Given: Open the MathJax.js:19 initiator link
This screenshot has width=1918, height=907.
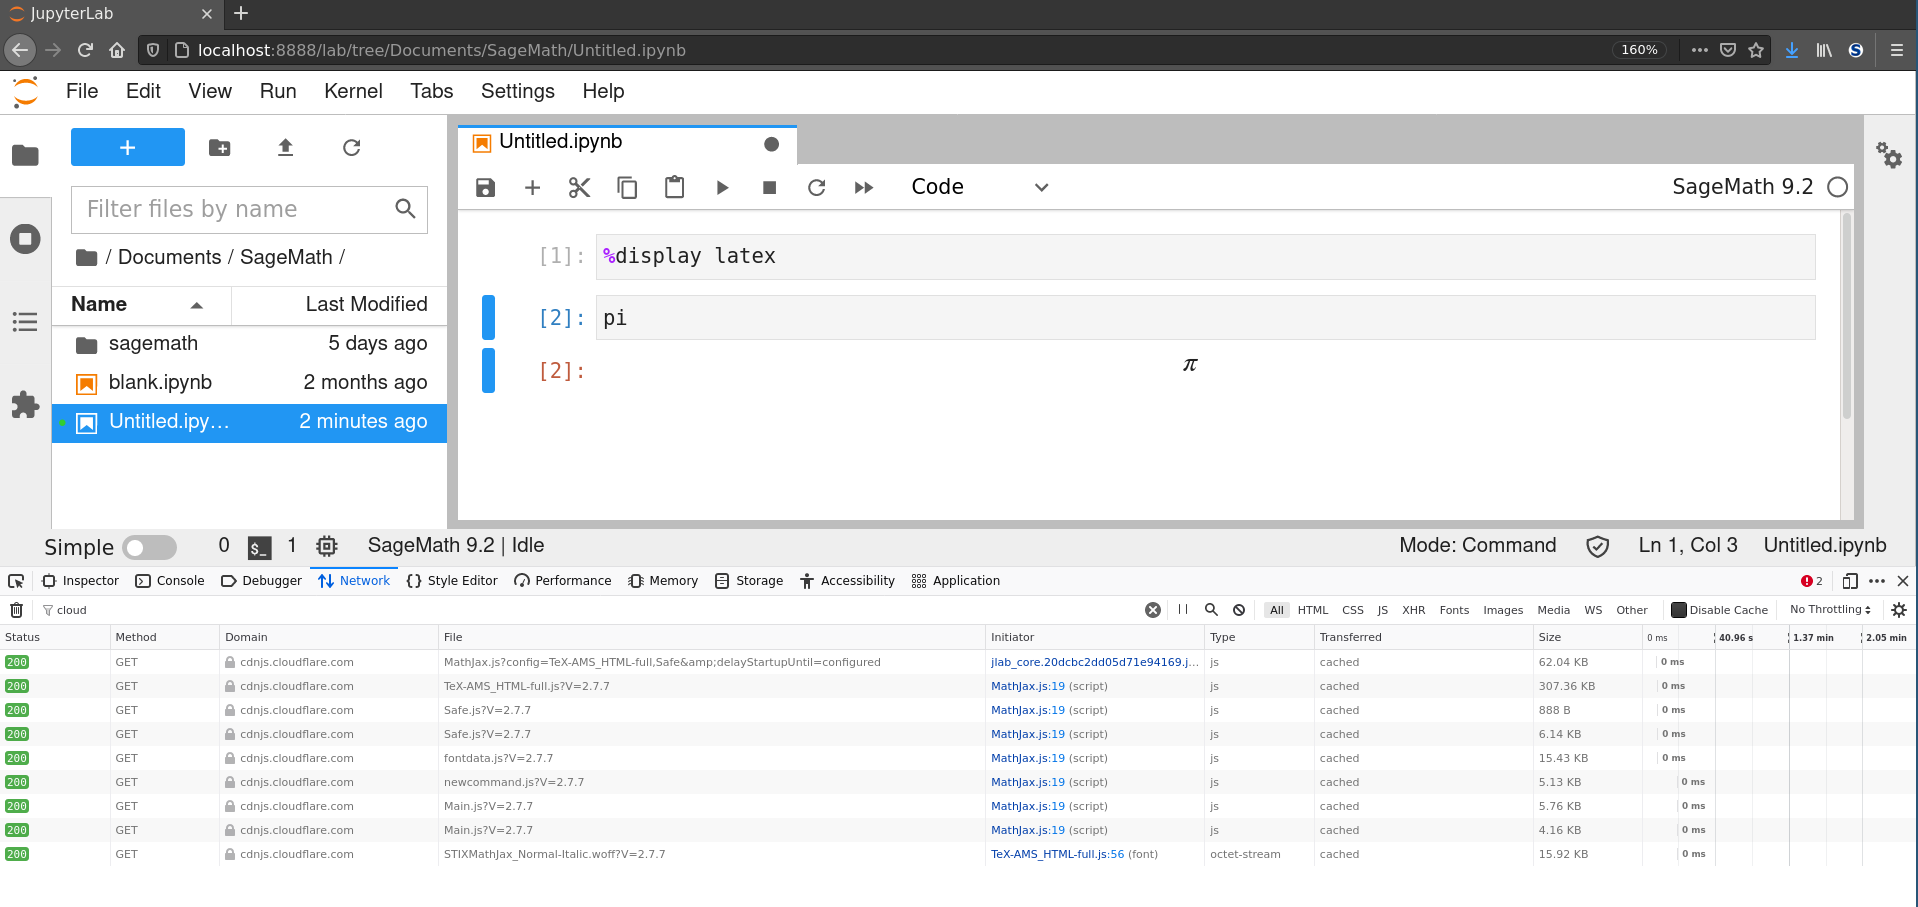Looking at the screenshot, I should click(x=1028, y=686).
